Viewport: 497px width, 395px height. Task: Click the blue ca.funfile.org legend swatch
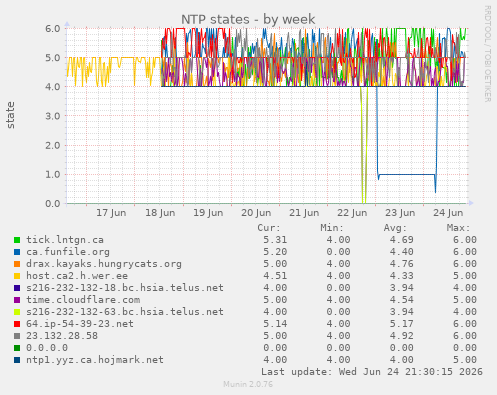(17, 252)
